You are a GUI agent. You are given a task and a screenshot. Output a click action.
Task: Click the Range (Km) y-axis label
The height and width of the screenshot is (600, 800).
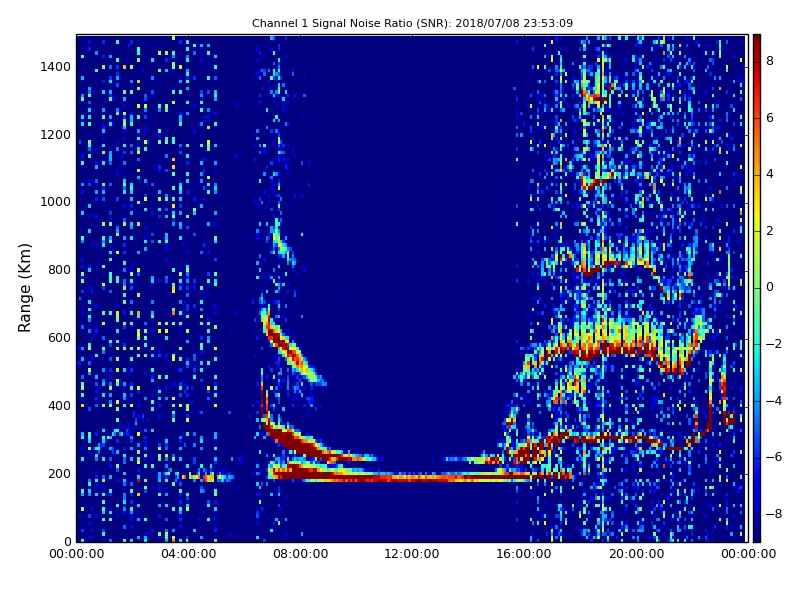point(24,288)
